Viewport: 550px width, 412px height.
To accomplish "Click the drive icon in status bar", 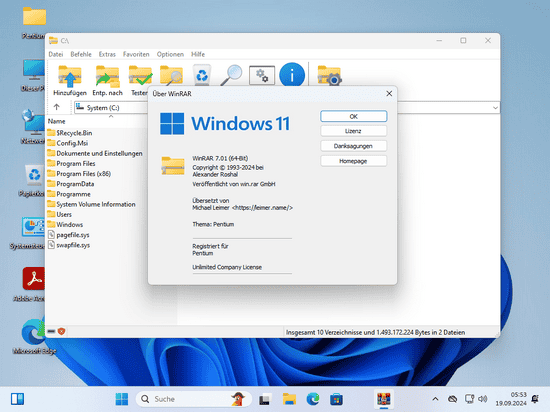I will coord(51,331).
